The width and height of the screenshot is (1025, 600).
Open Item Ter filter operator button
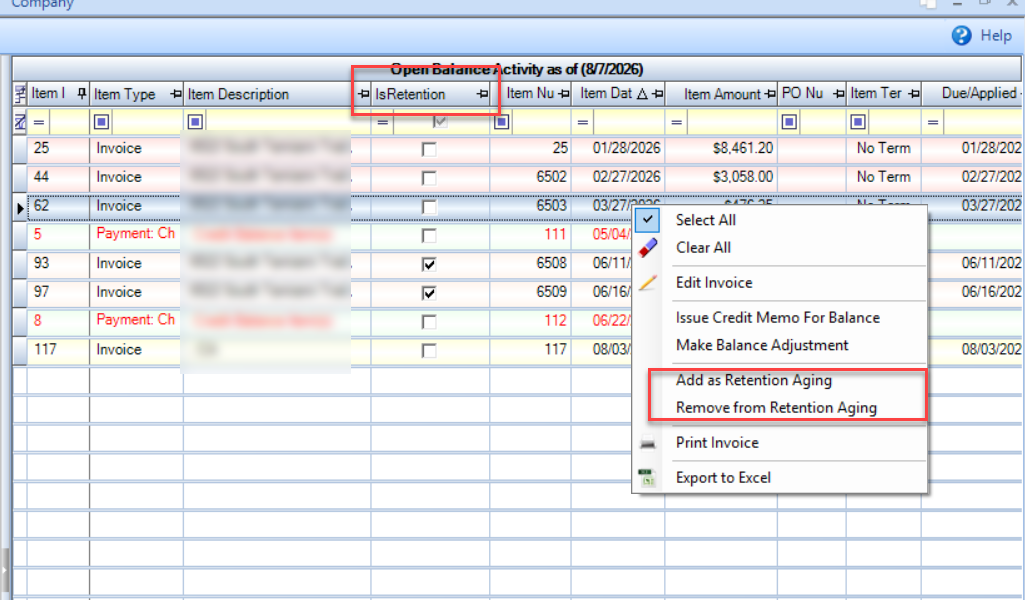[x=858, y=122]
